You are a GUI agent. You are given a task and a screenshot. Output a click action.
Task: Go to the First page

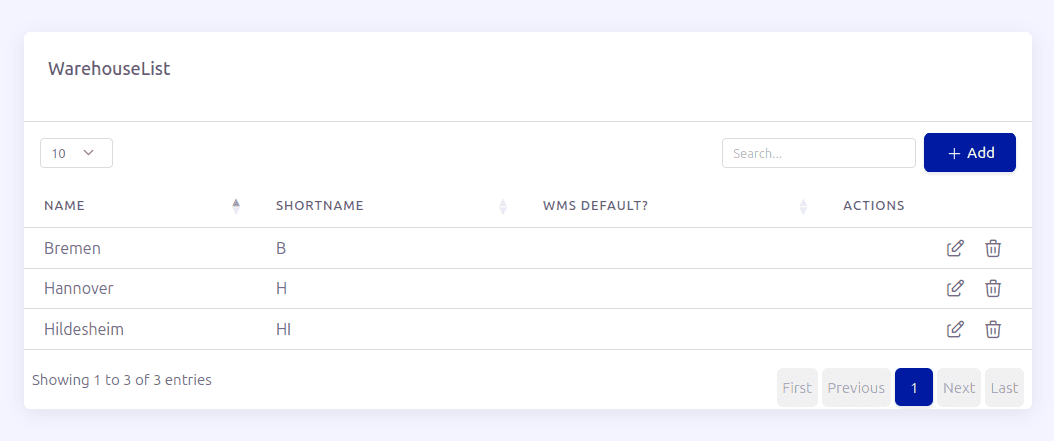tap(797, 387)
